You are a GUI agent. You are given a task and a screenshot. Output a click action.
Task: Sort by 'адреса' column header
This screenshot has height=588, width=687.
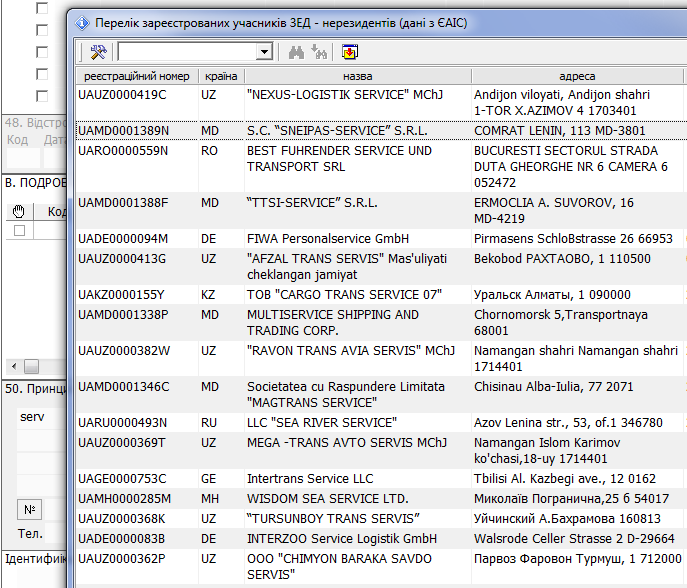(577, 76)
